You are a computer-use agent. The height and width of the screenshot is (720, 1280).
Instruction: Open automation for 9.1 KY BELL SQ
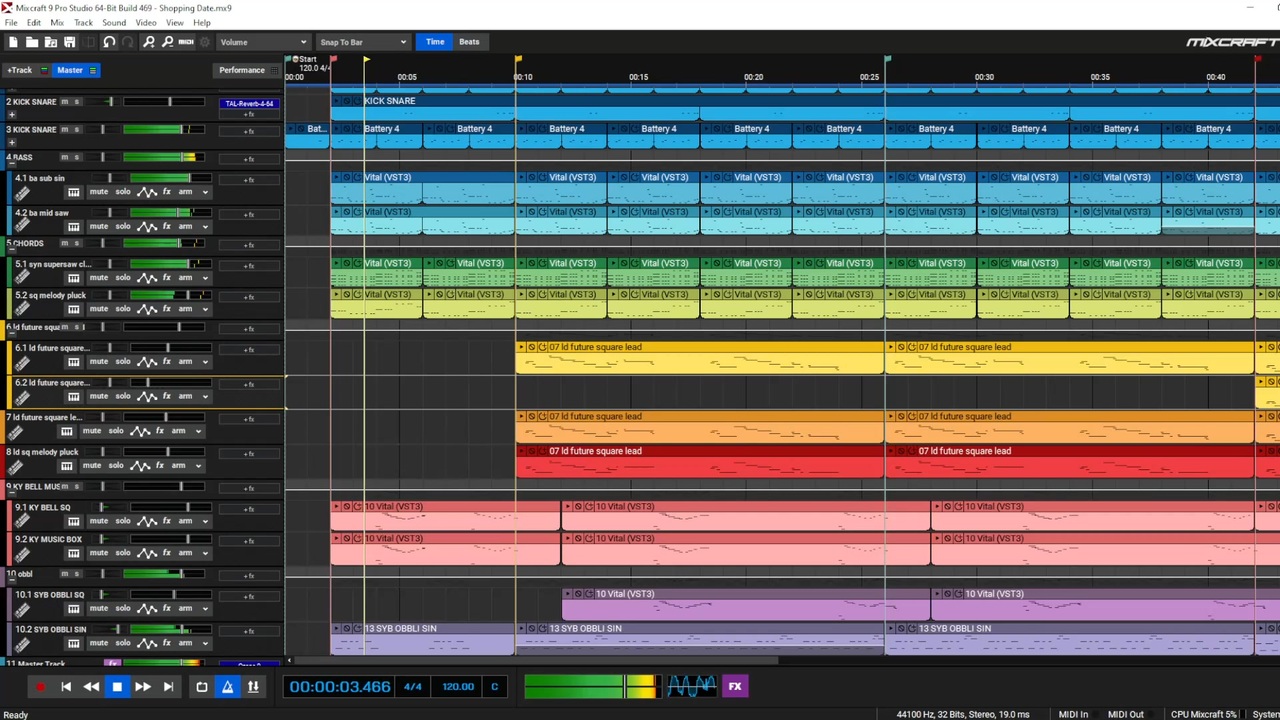[147, 521]
